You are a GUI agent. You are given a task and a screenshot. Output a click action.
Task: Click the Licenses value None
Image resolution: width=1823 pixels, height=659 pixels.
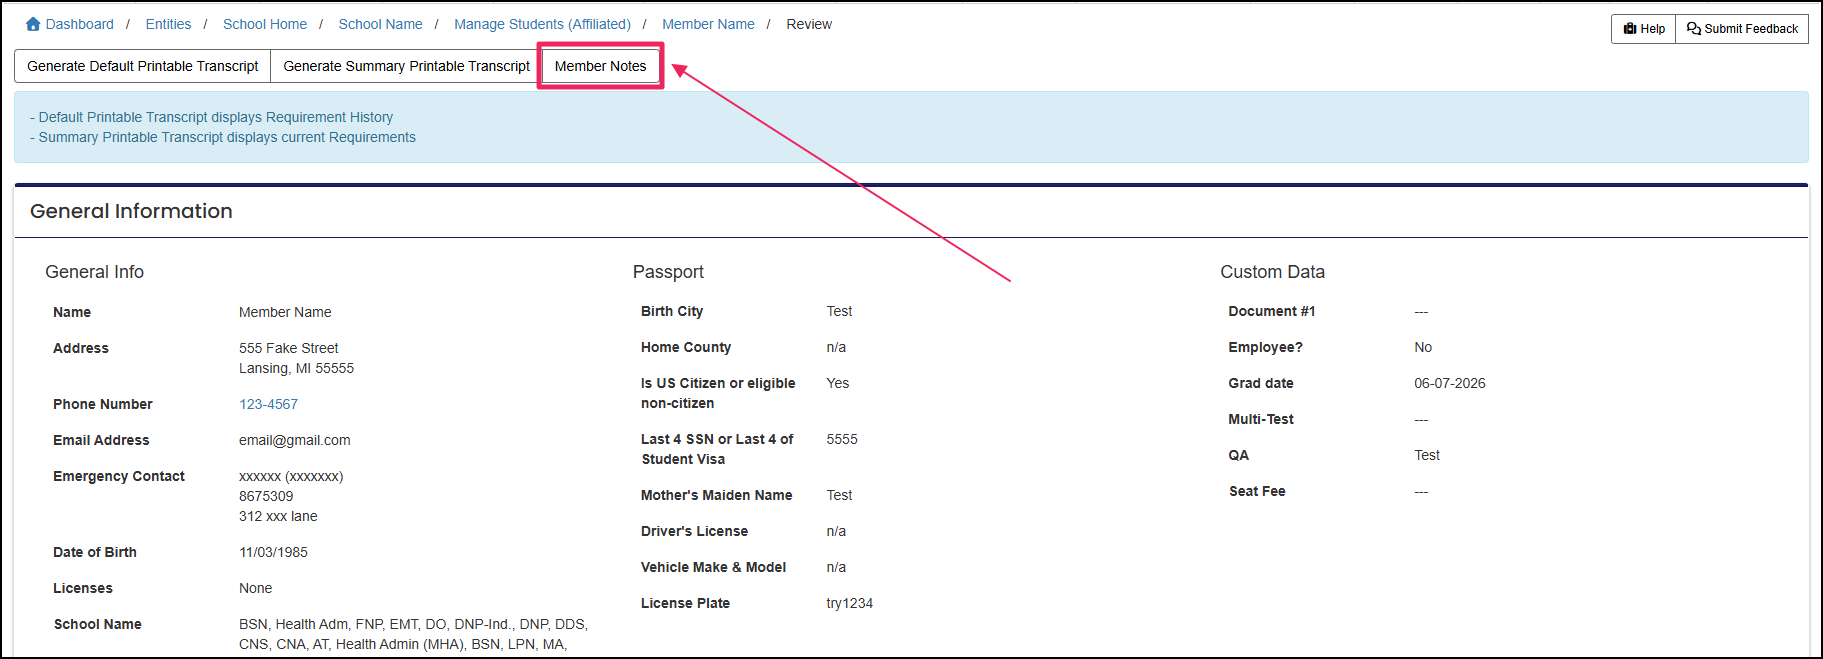coord(255,588)
